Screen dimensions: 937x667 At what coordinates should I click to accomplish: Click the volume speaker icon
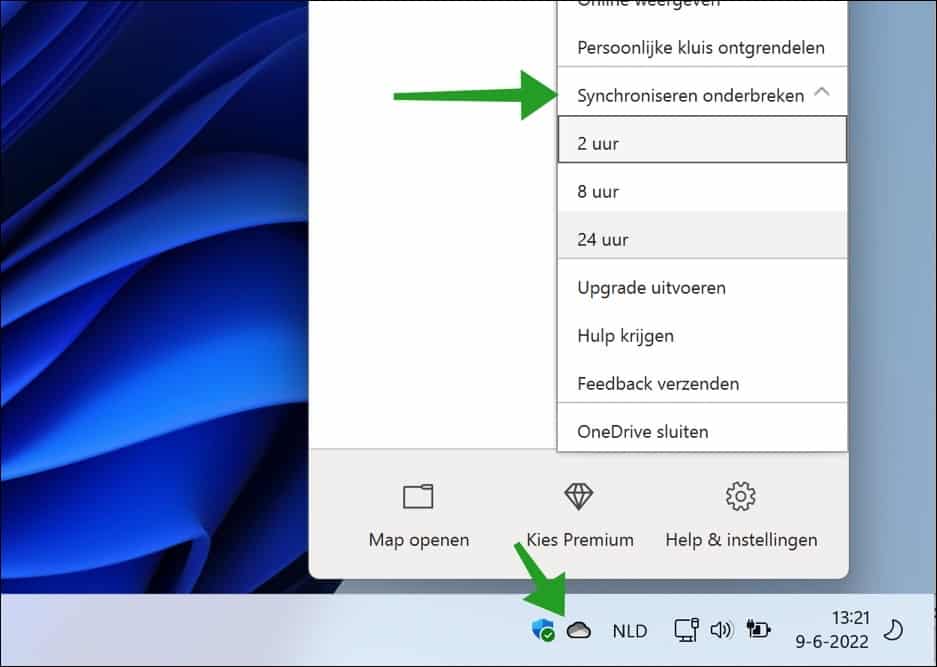tap(722, 630)
